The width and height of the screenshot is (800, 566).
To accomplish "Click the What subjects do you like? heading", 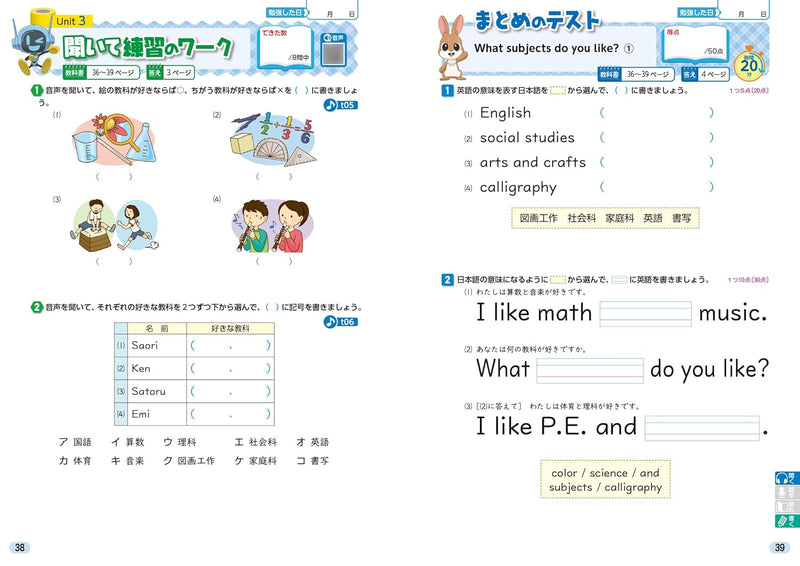I will [553, 48].
